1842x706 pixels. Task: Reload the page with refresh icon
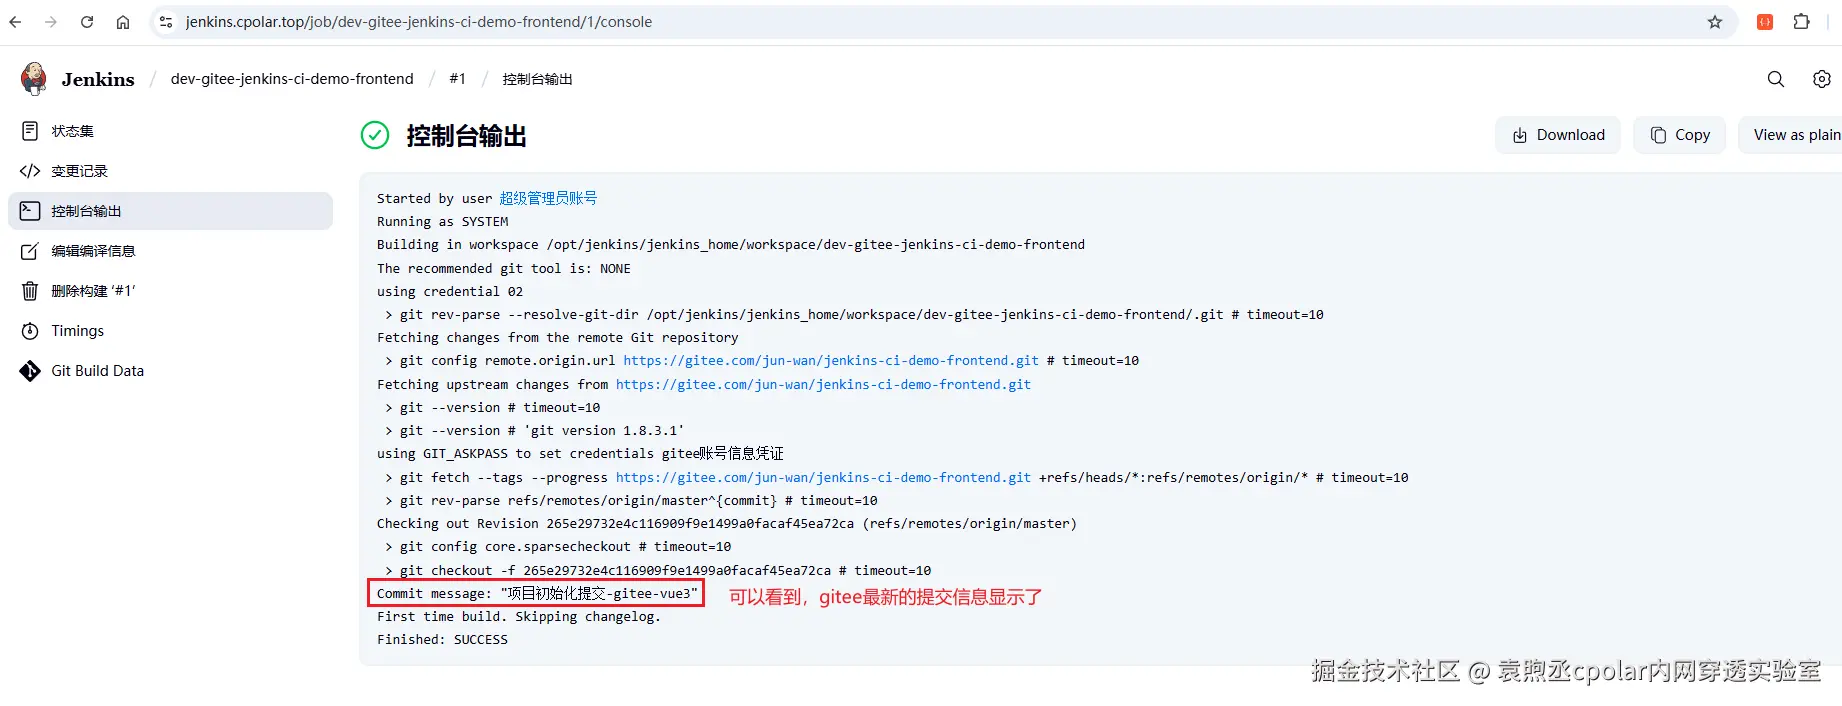pos(87,22)
